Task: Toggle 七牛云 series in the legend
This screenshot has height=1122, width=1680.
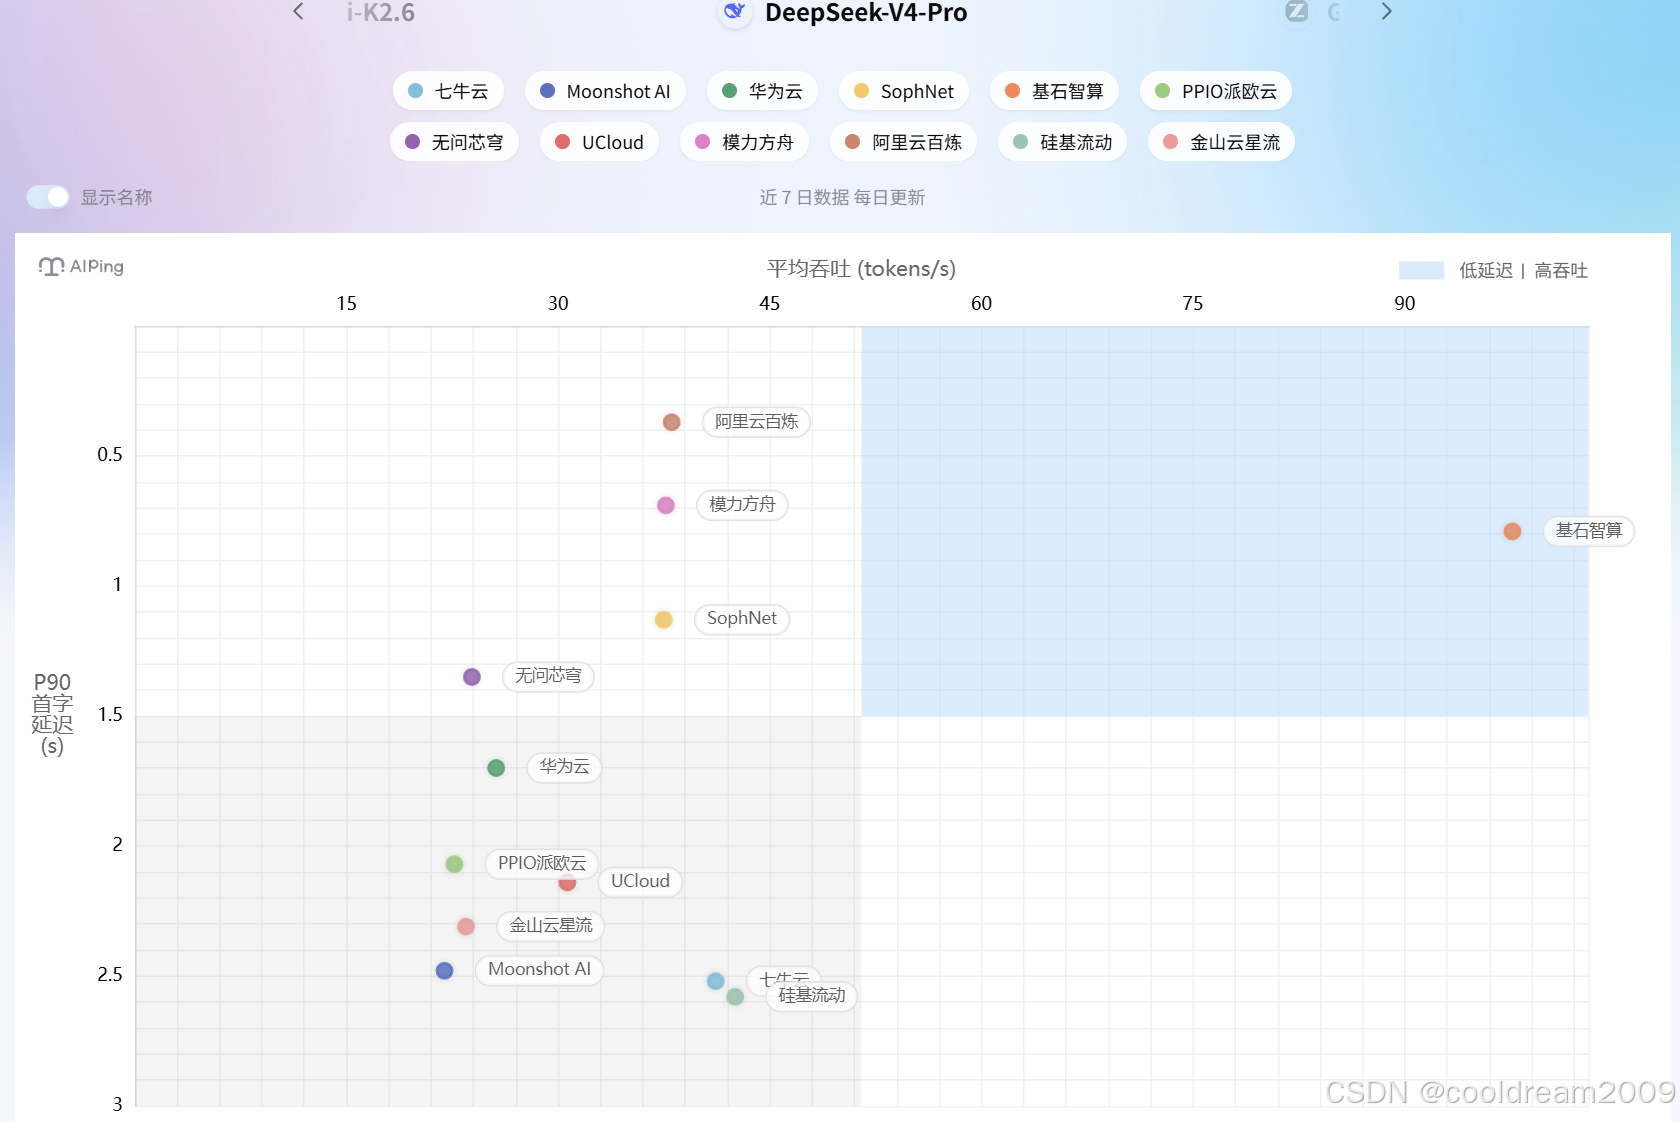Action: (448, 91)
